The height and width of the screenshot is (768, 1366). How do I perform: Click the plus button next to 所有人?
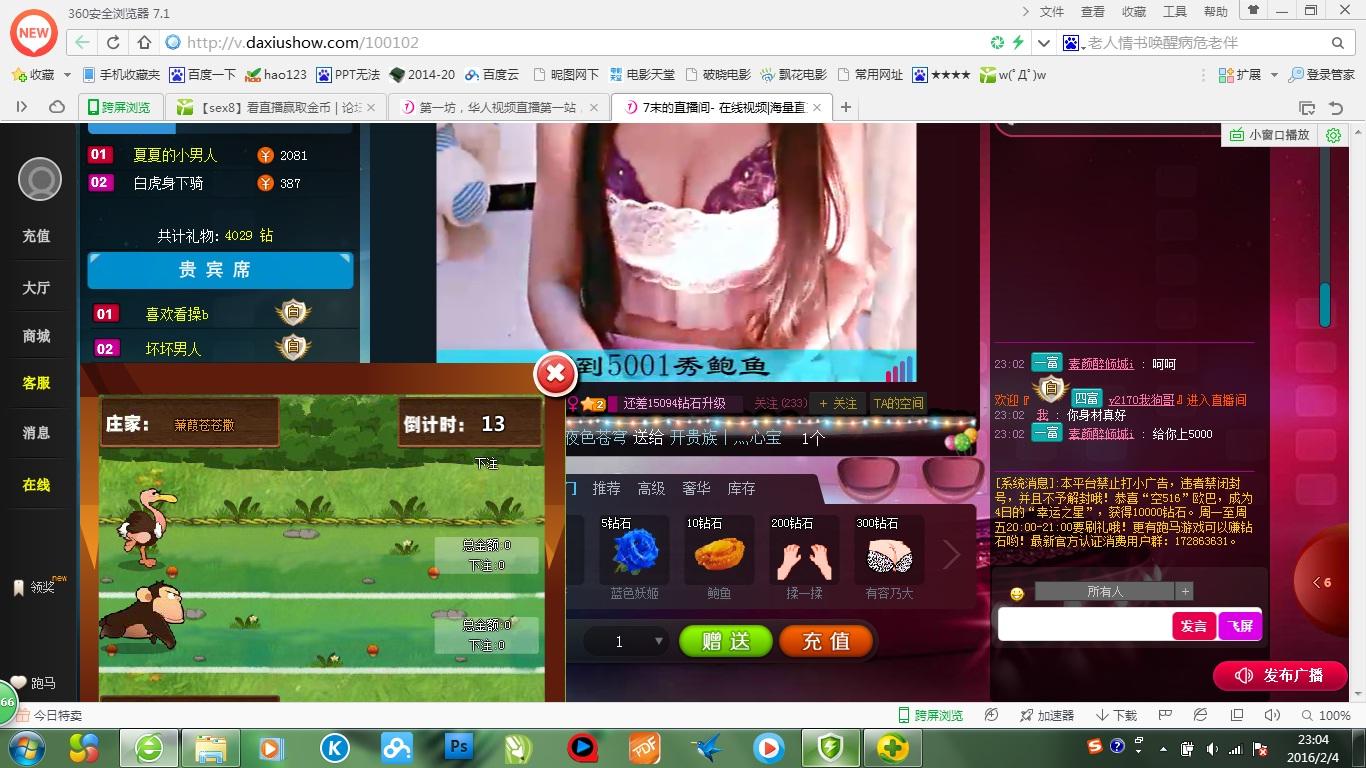1185,591
